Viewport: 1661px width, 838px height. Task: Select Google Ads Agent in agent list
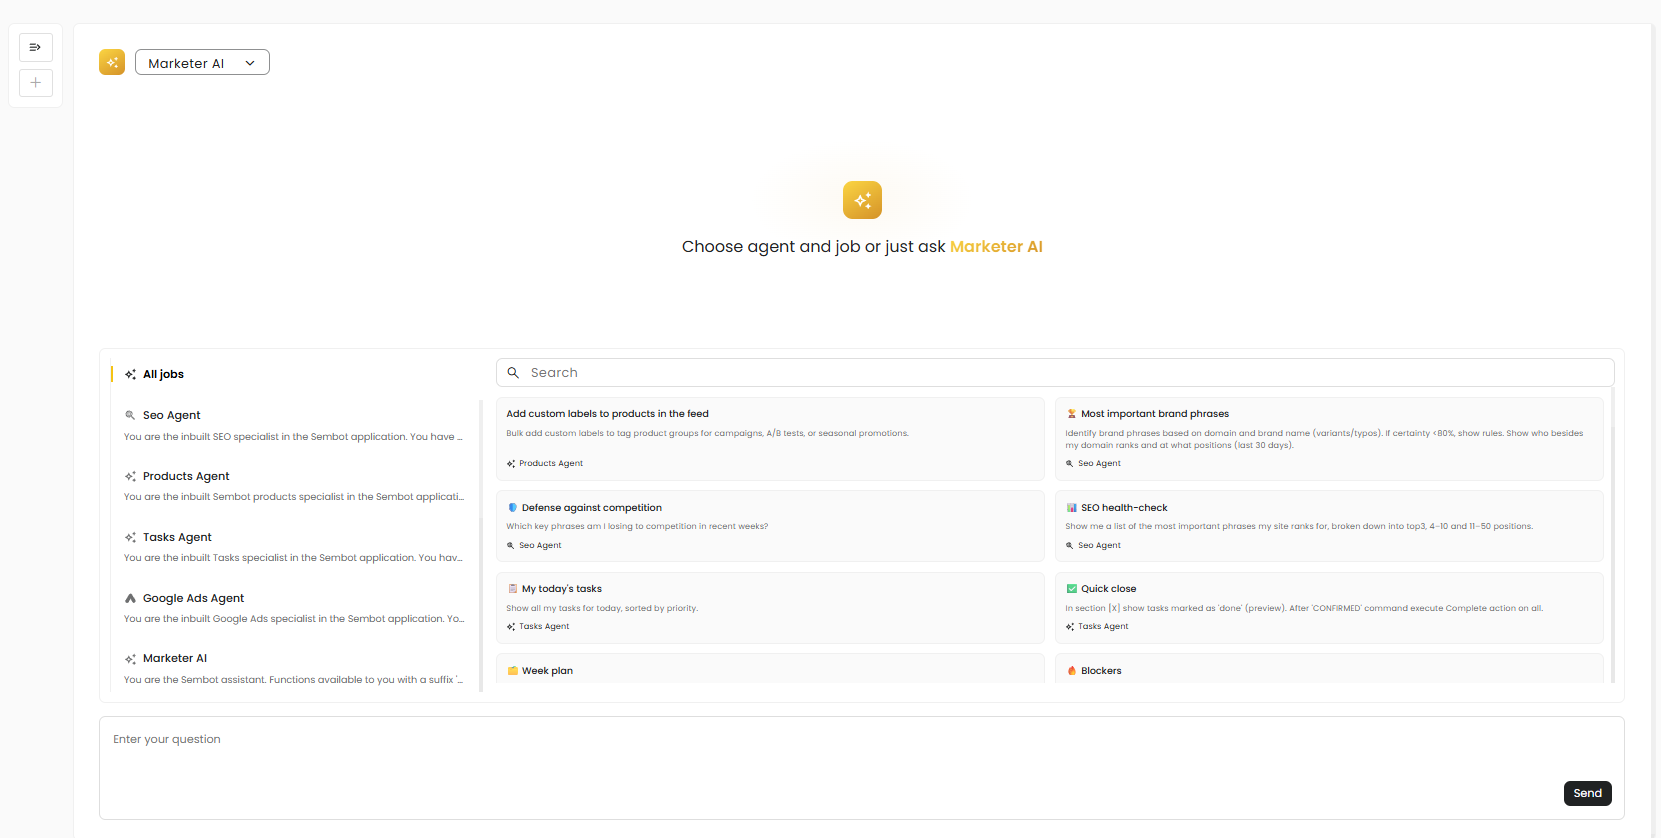(294, 608)
